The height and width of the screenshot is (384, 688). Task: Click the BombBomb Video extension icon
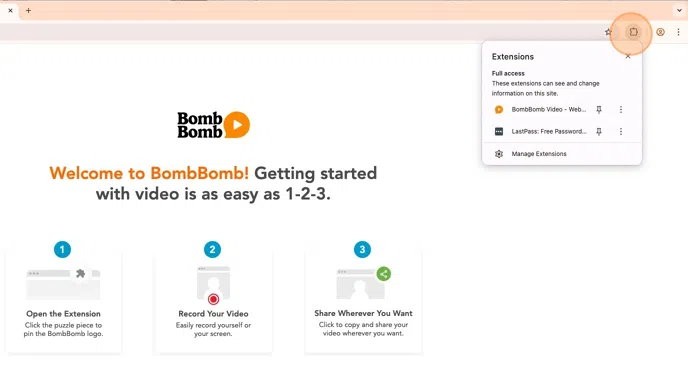point(499,109)
